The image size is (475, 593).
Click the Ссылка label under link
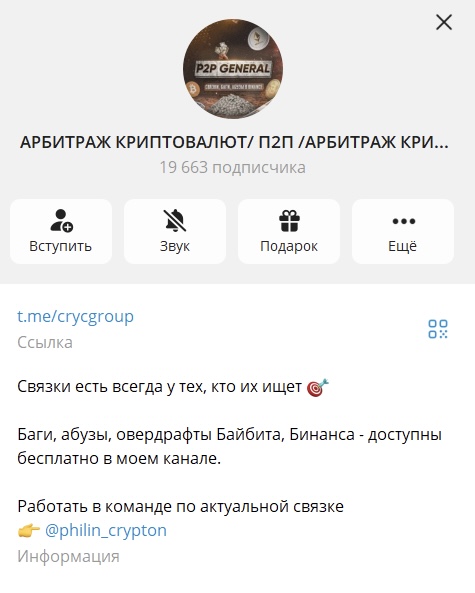[x=45, y=343]
